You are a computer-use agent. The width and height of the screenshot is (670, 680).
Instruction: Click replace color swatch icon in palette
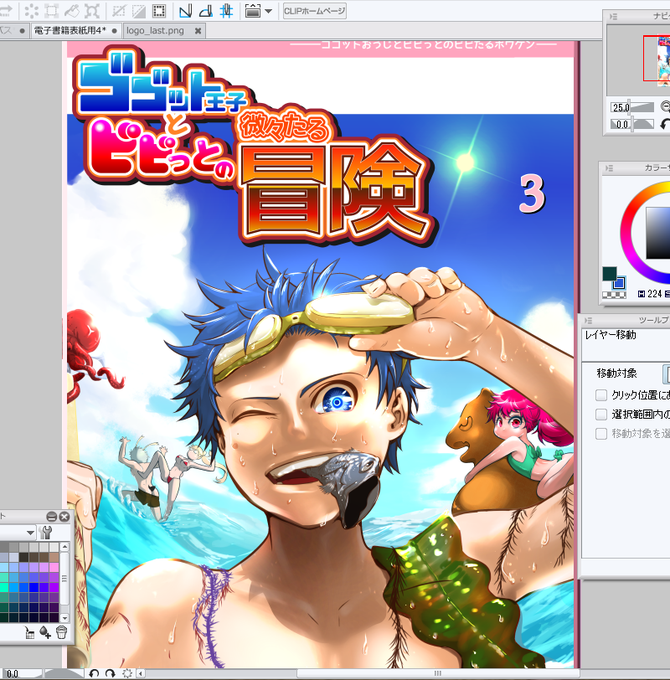tap(29, 633)
